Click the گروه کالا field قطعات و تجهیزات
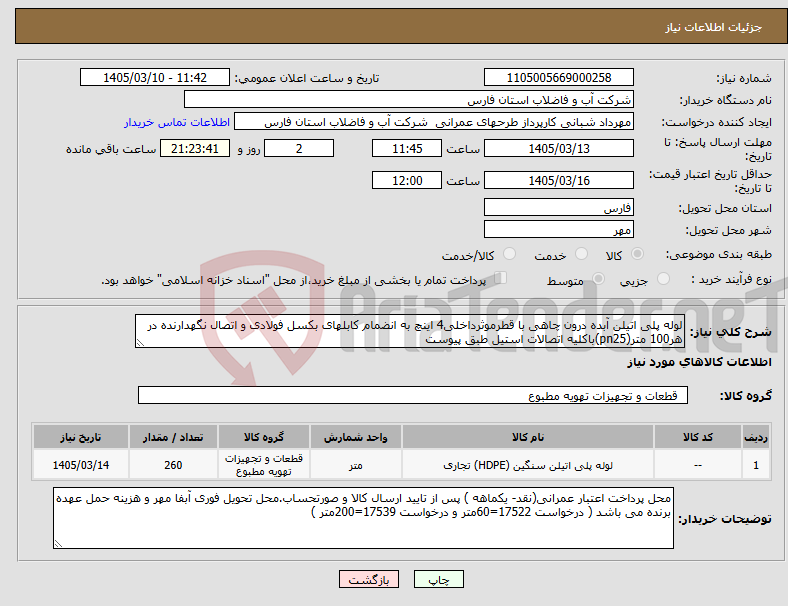This screenshot has width=788, height=606. [413, 395]
